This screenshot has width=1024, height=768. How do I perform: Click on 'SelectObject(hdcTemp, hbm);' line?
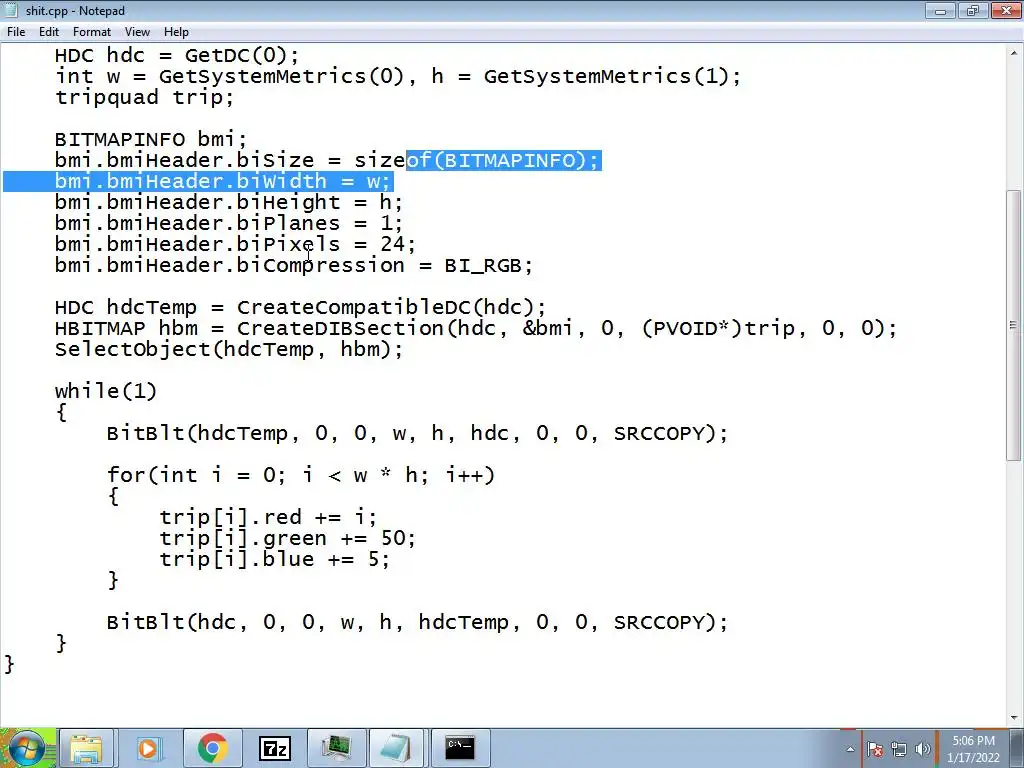tap(229, 349)
